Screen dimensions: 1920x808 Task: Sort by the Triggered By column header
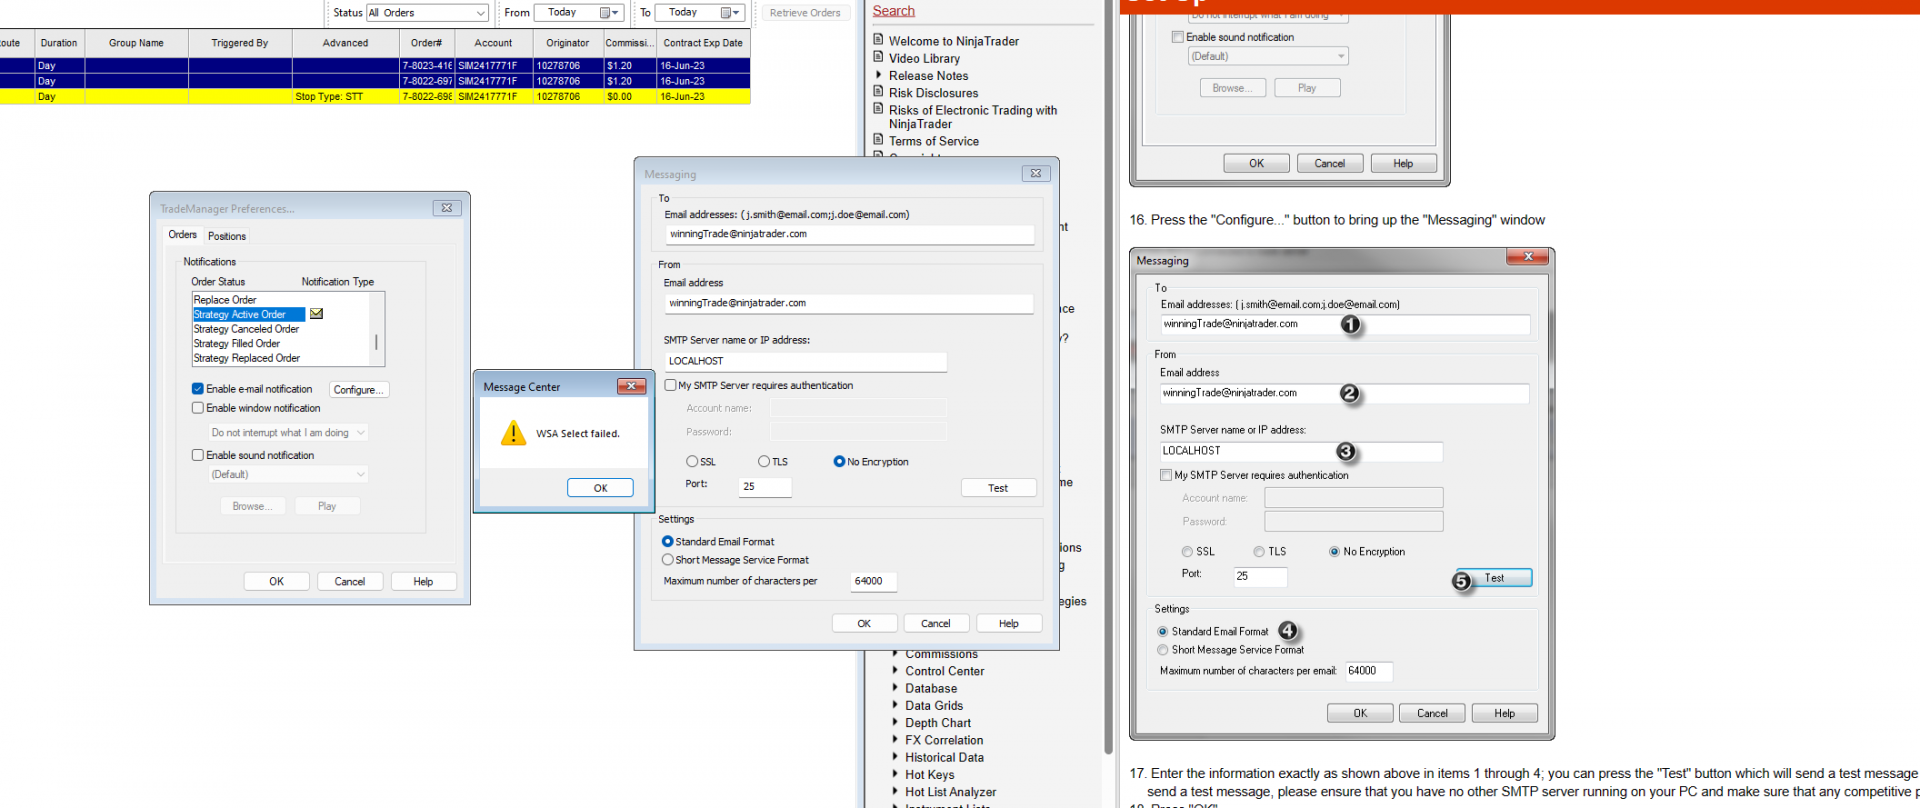(240, 43)
